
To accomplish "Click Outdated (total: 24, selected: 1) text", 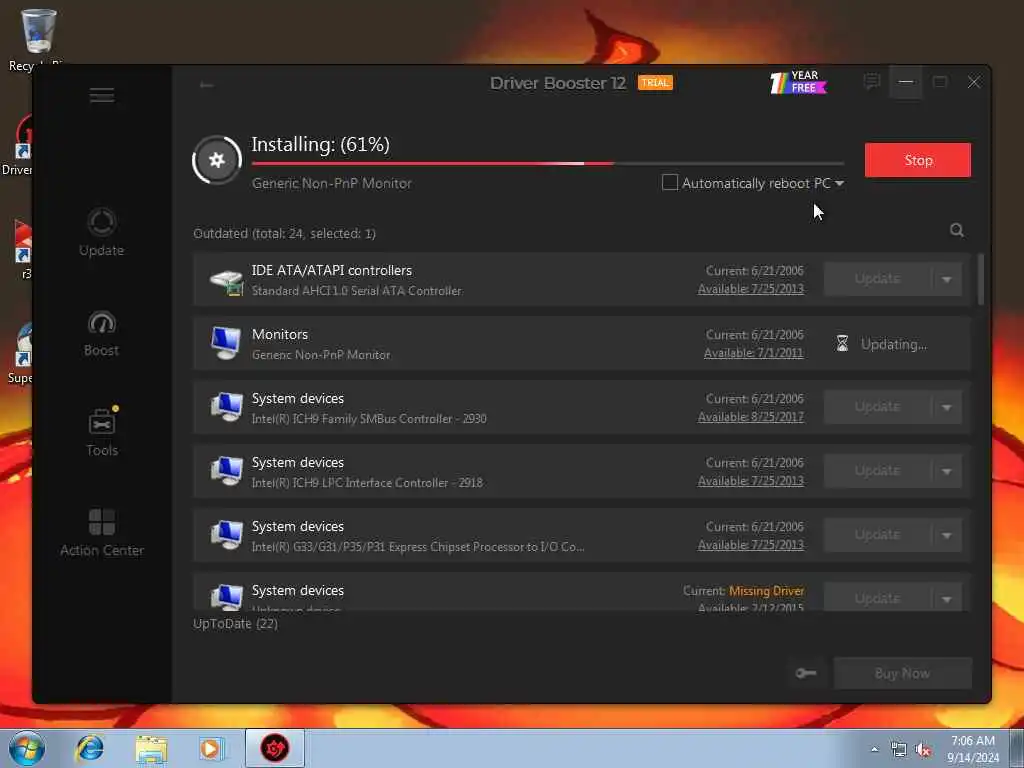I will (284, 233).
